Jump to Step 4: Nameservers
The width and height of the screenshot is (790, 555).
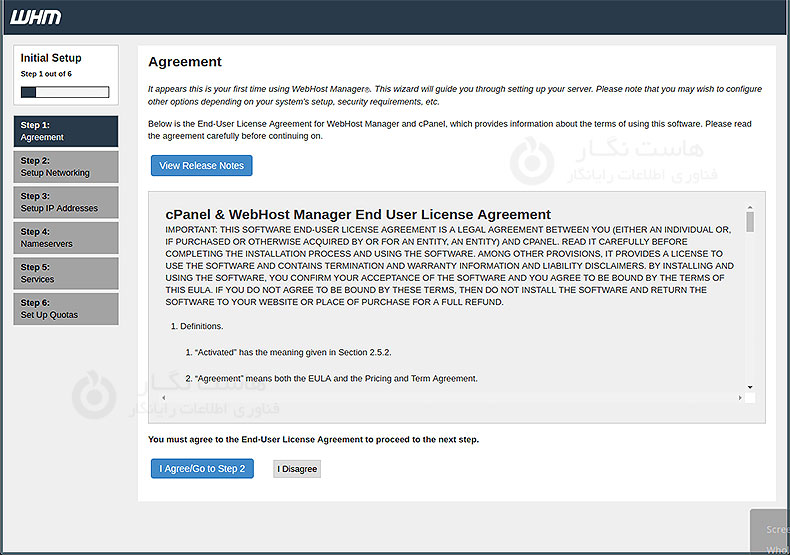coord(66,238)
